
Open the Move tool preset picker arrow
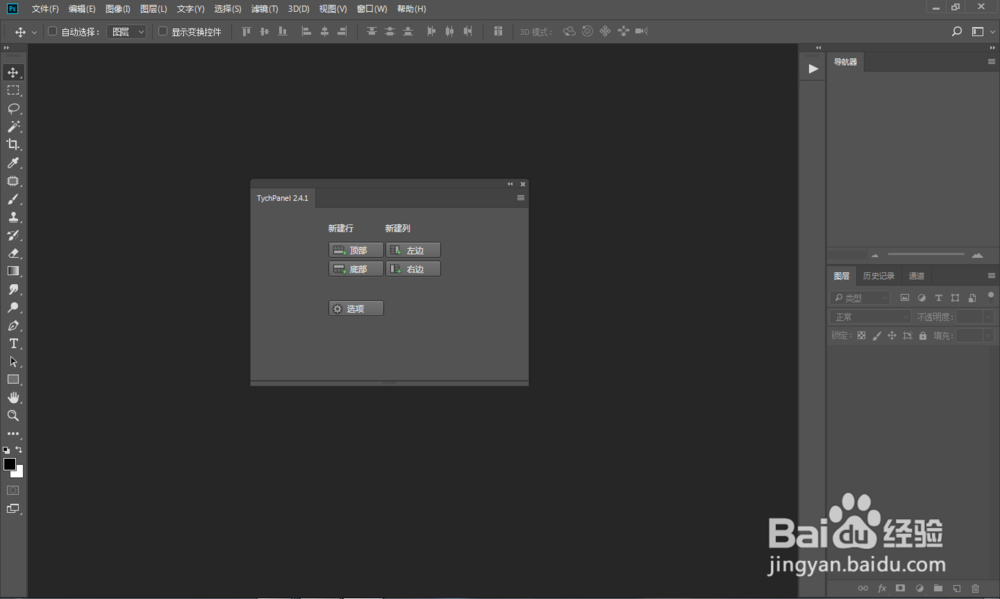tap(34, 32)
